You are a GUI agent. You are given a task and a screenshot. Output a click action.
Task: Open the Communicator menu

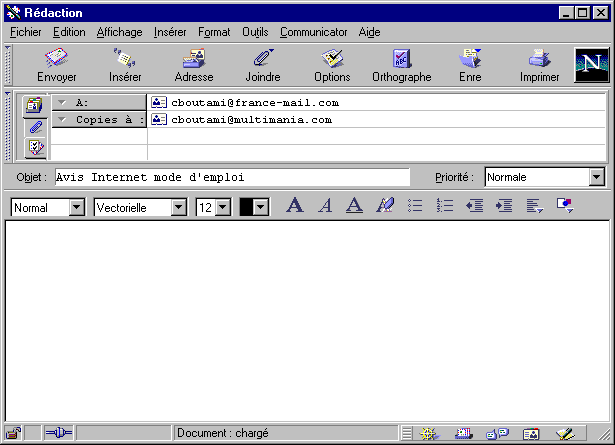tap(313, 32)
